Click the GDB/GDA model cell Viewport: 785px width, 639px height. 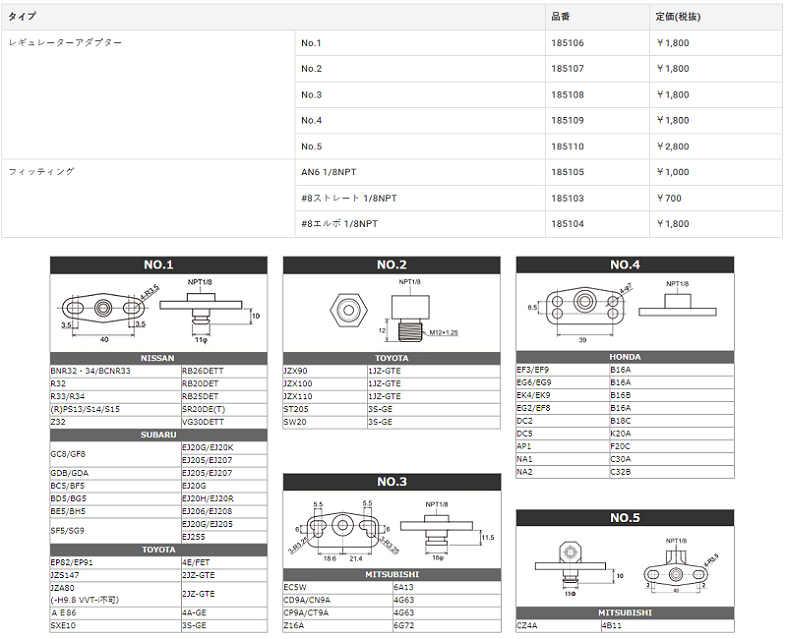click(x=116, y=473)
